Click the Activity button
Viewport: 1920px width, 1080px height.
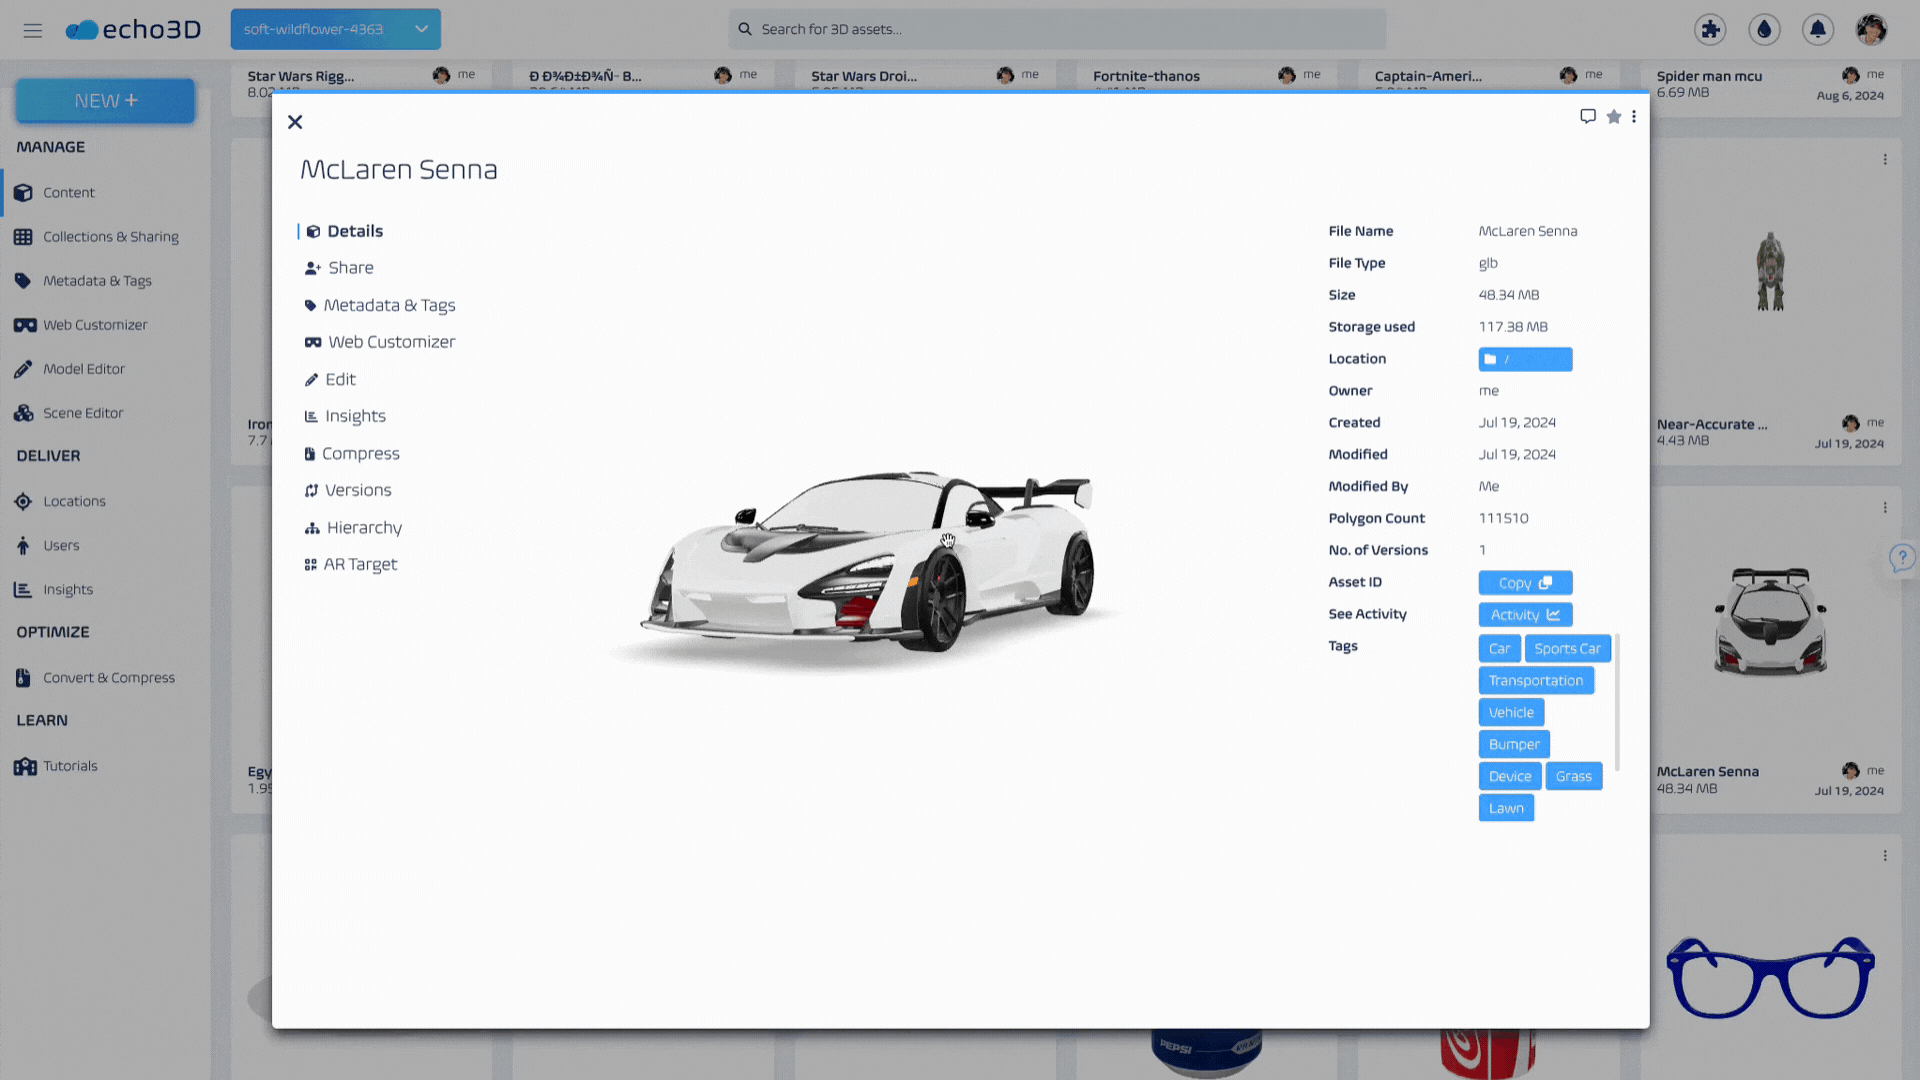pyautogui.click(x=1525, y=615)
